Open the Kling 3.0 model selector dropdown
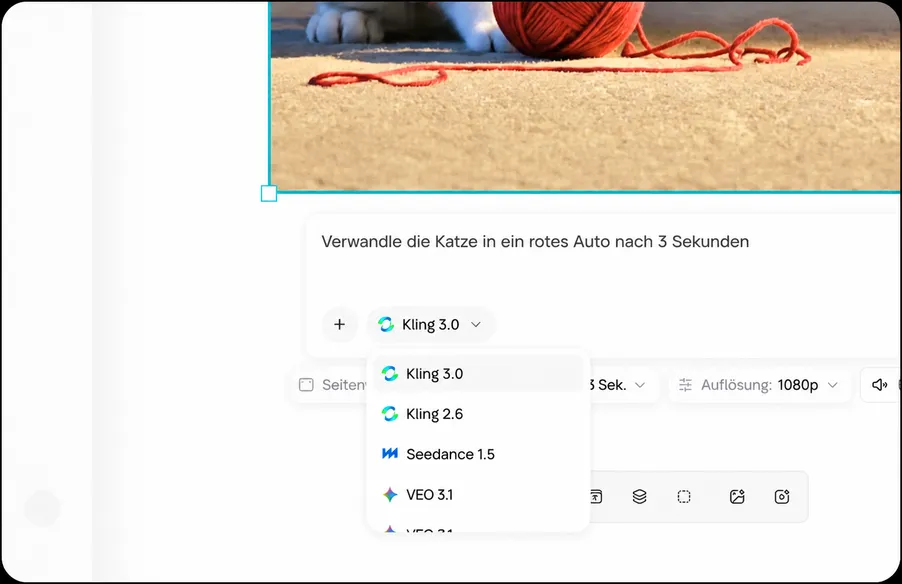This screenshot has width=902, height=584. [430, 325]
